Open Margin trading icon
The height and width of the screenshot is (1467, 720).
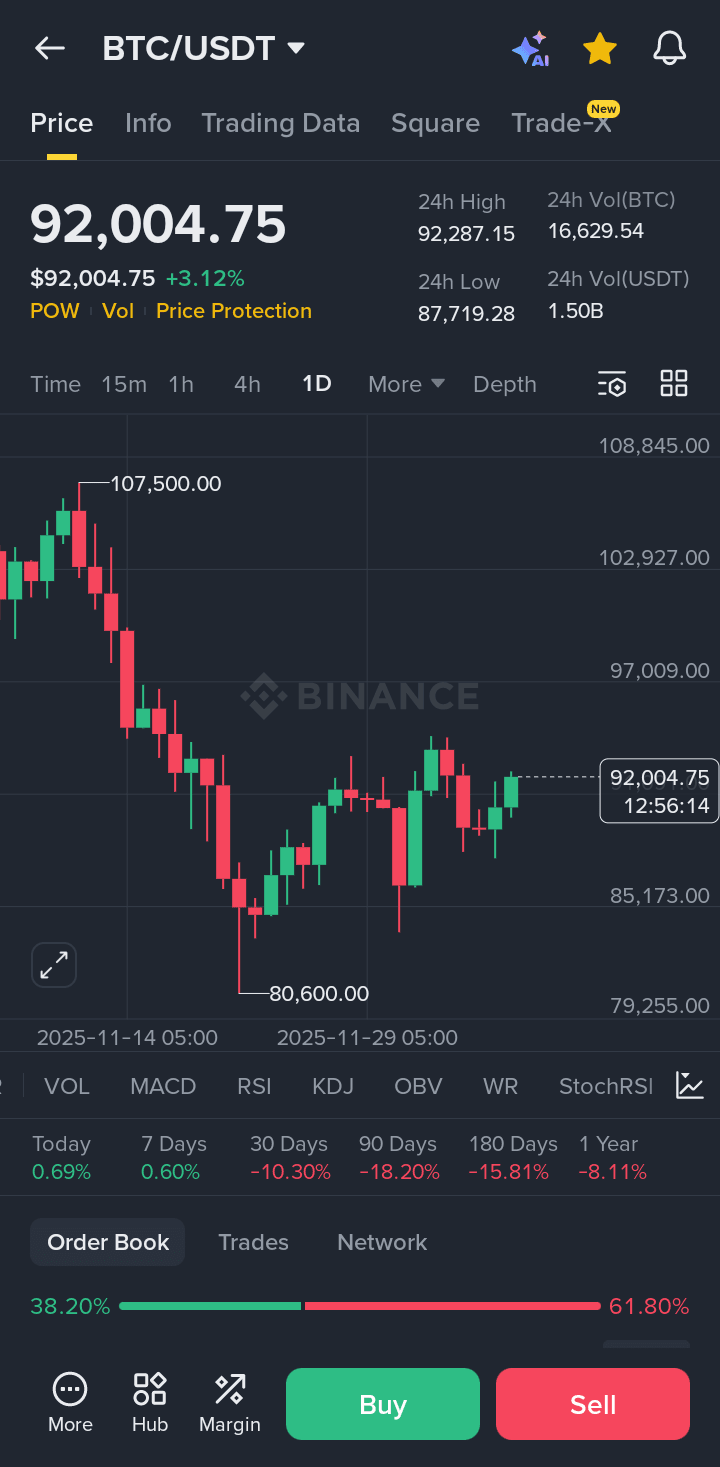coord(230,1403)
